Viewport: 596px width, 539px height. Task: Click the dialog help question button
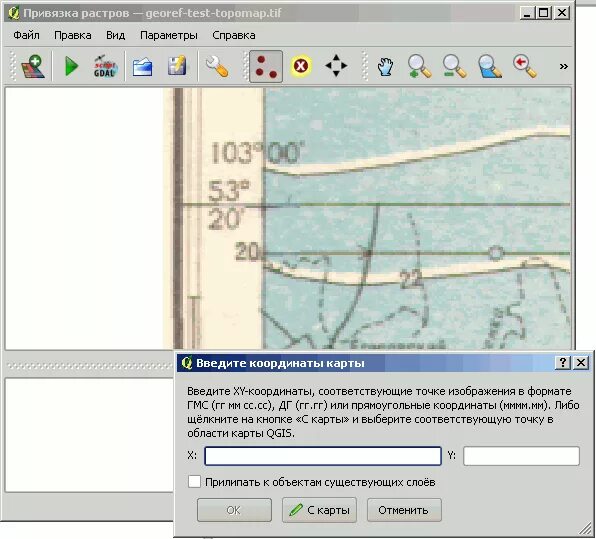(563, 363)
